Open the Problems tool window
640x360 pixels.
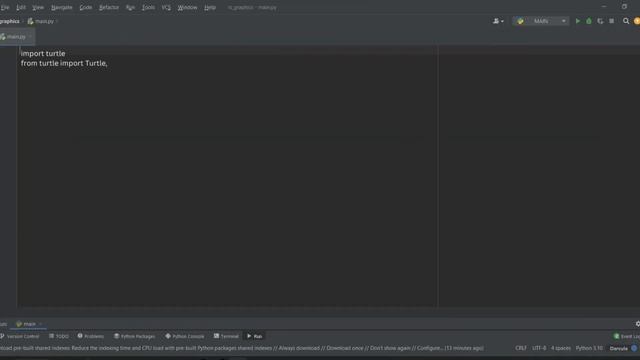coord(91,336)
